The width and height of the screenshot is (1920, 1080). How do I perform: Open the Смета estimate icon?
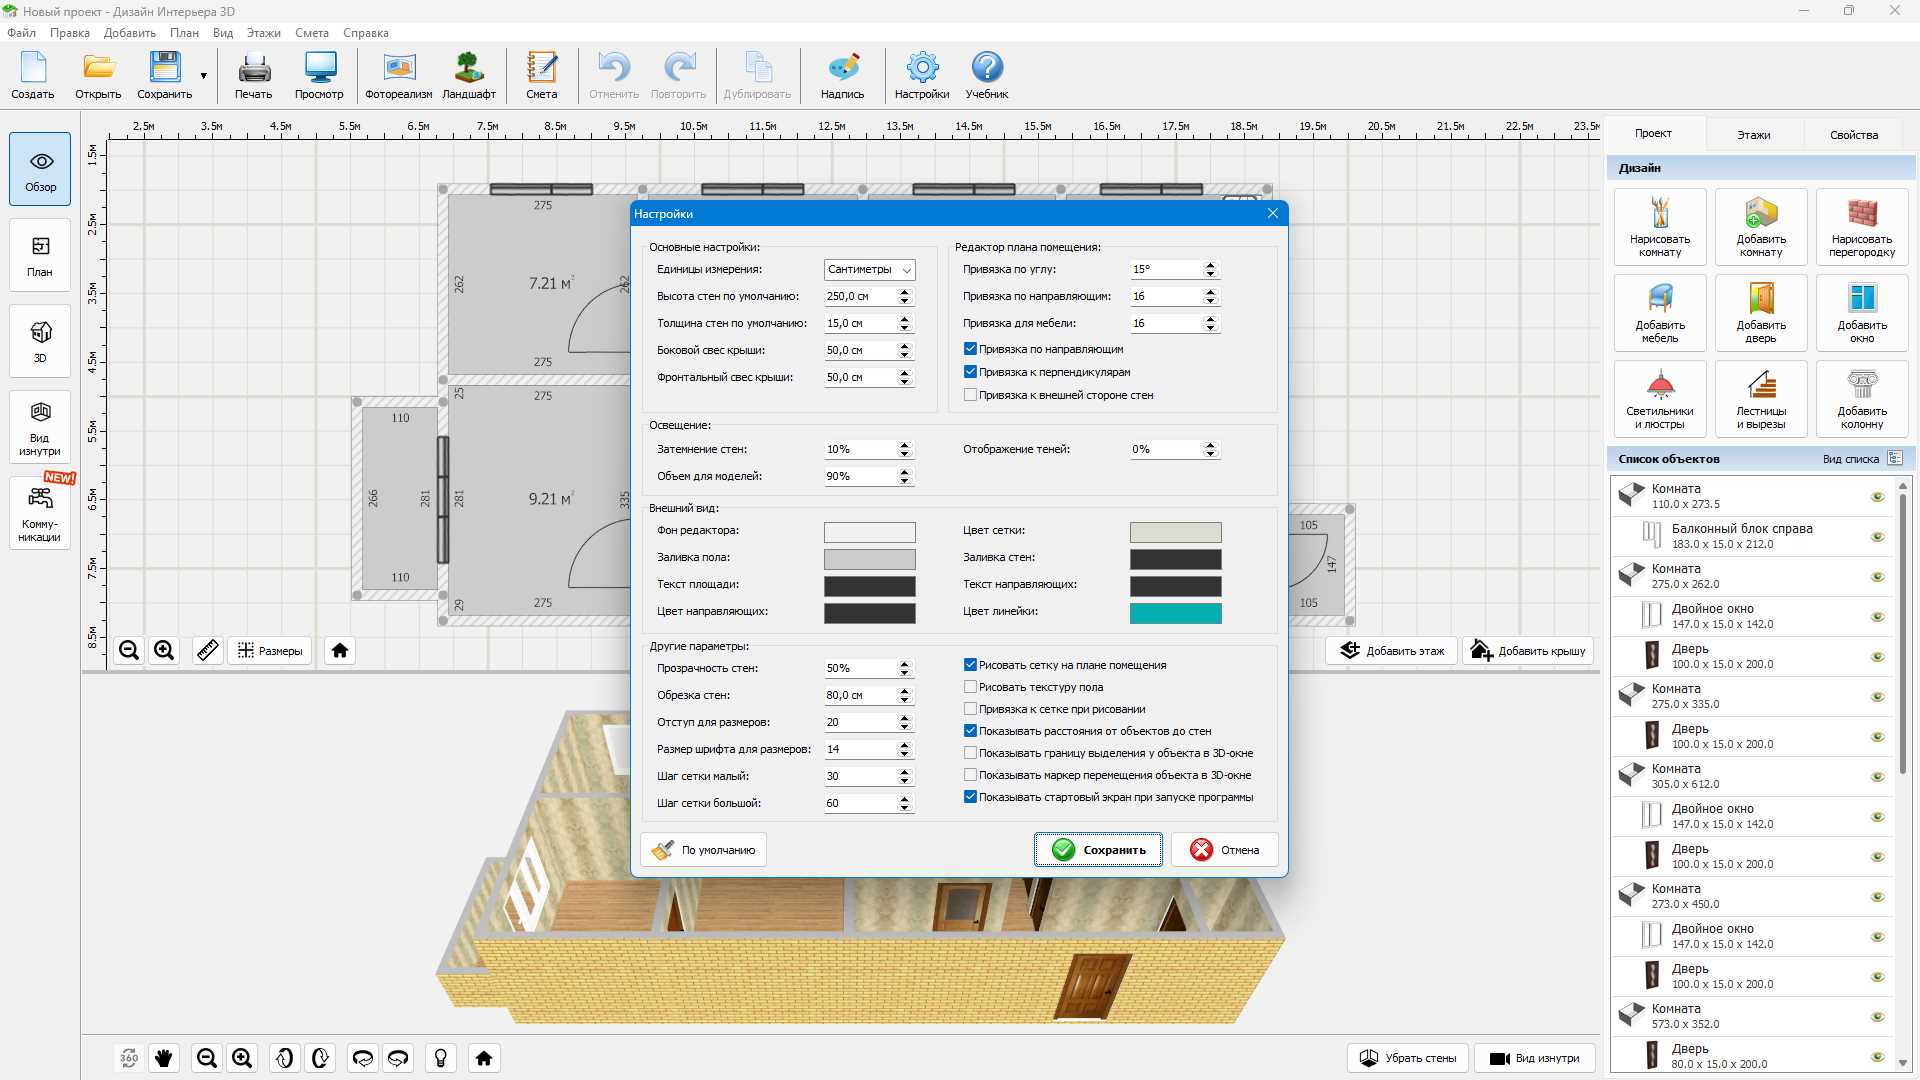(542, 75)
